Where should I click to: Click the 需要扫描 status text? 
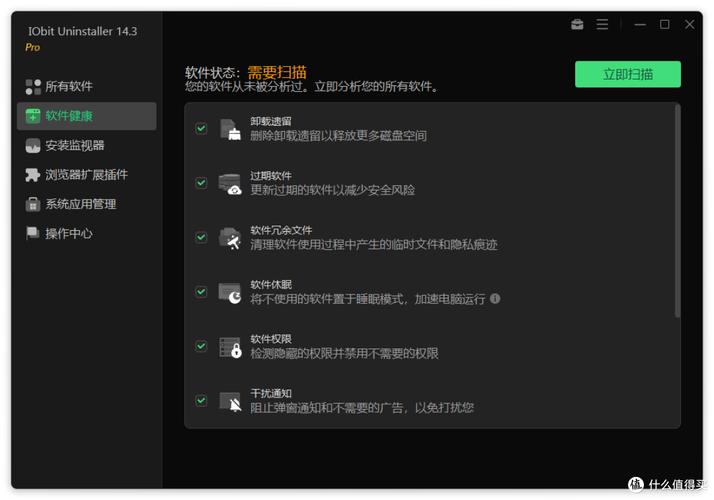[x=277, y=72]
